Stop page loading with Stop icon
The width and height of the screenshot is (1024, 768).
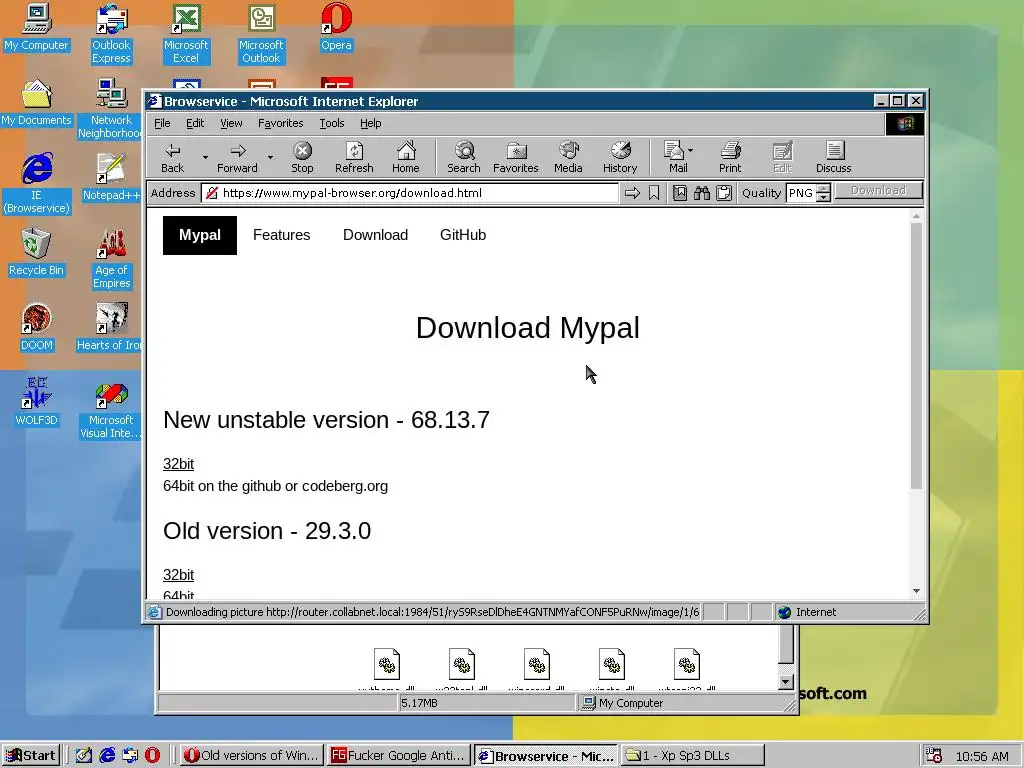302,157
